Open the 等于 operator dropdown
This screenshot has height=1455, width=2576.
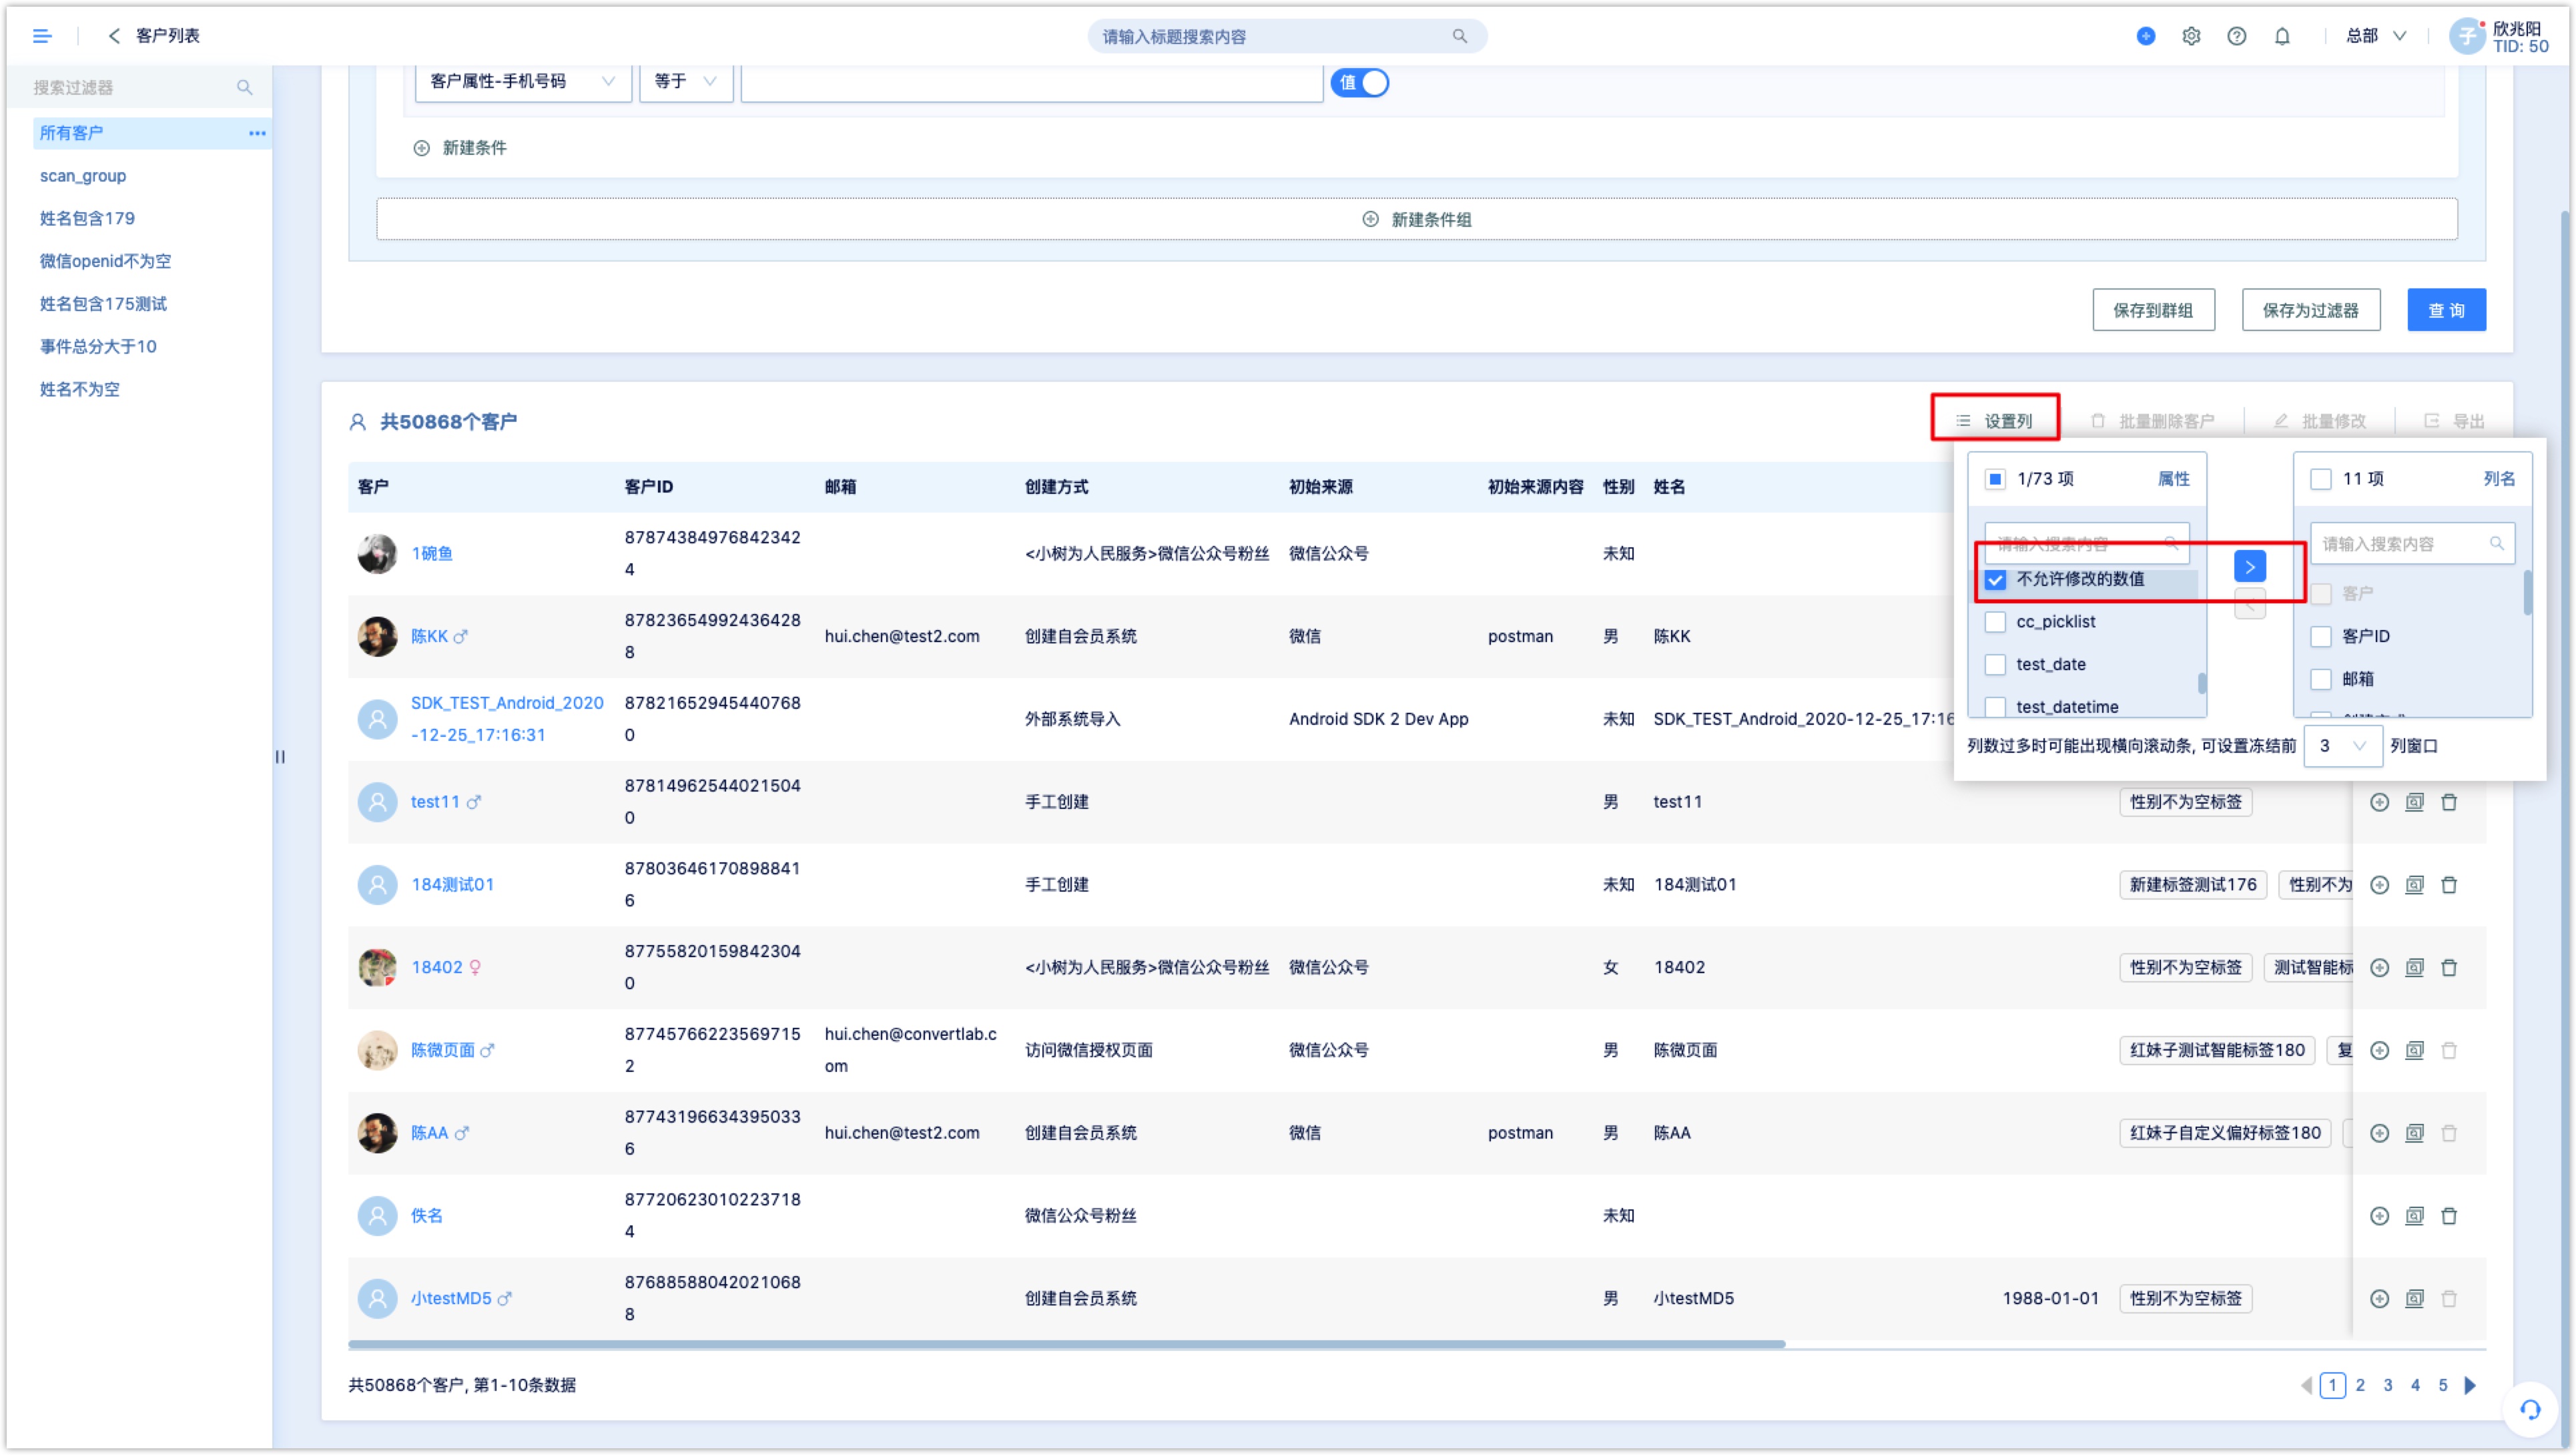pyautogui.click(x=686, y=81)
